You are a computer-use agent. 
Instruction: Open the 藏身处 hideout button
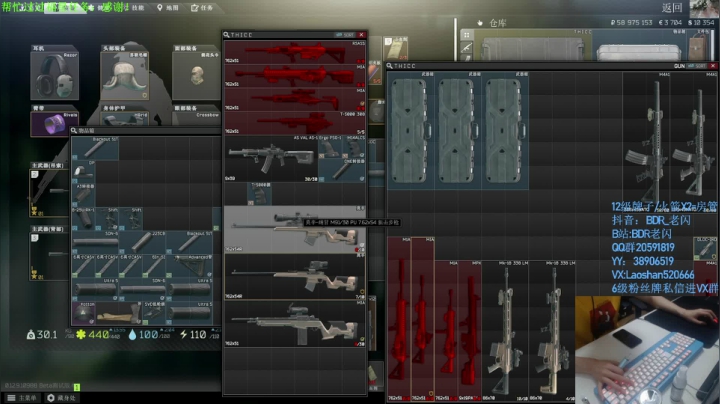point(61,398)
